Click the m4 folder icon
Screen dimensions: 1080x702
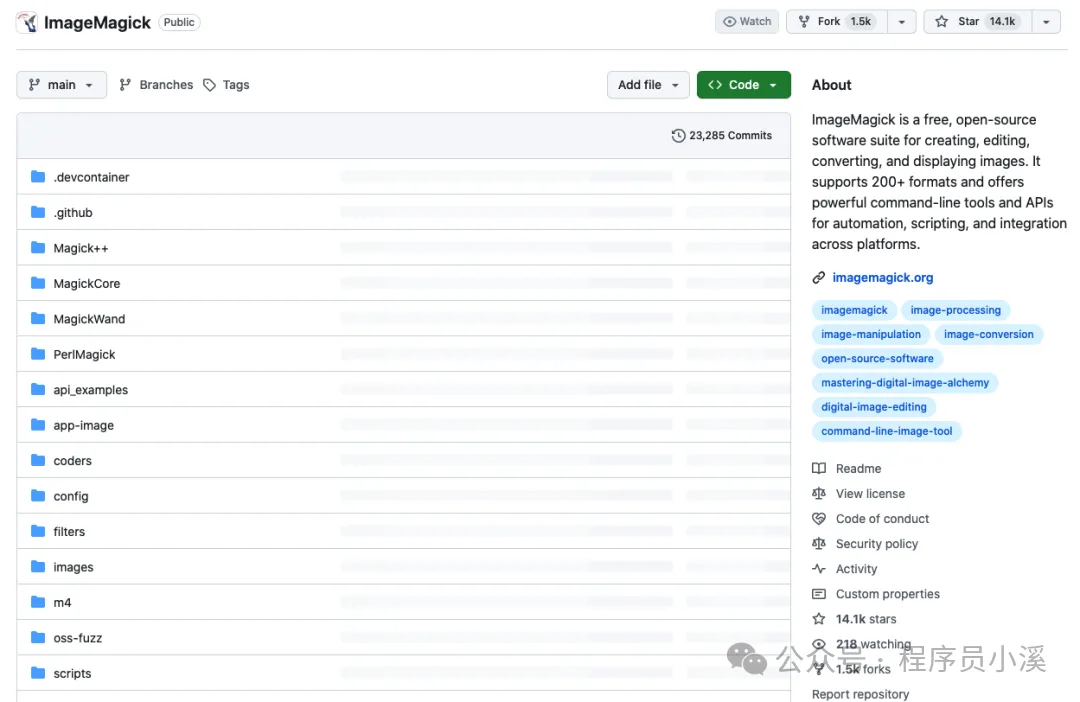coord(38,603)
